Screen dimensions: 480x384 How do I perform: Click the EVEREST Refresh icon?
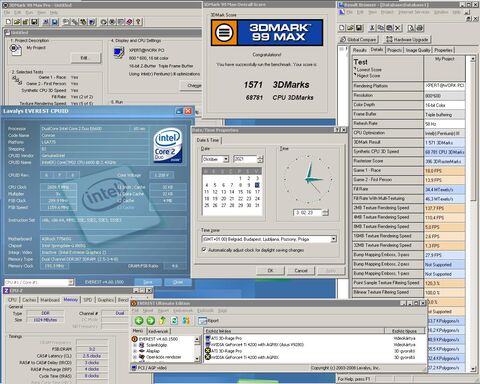pos(174,321)
